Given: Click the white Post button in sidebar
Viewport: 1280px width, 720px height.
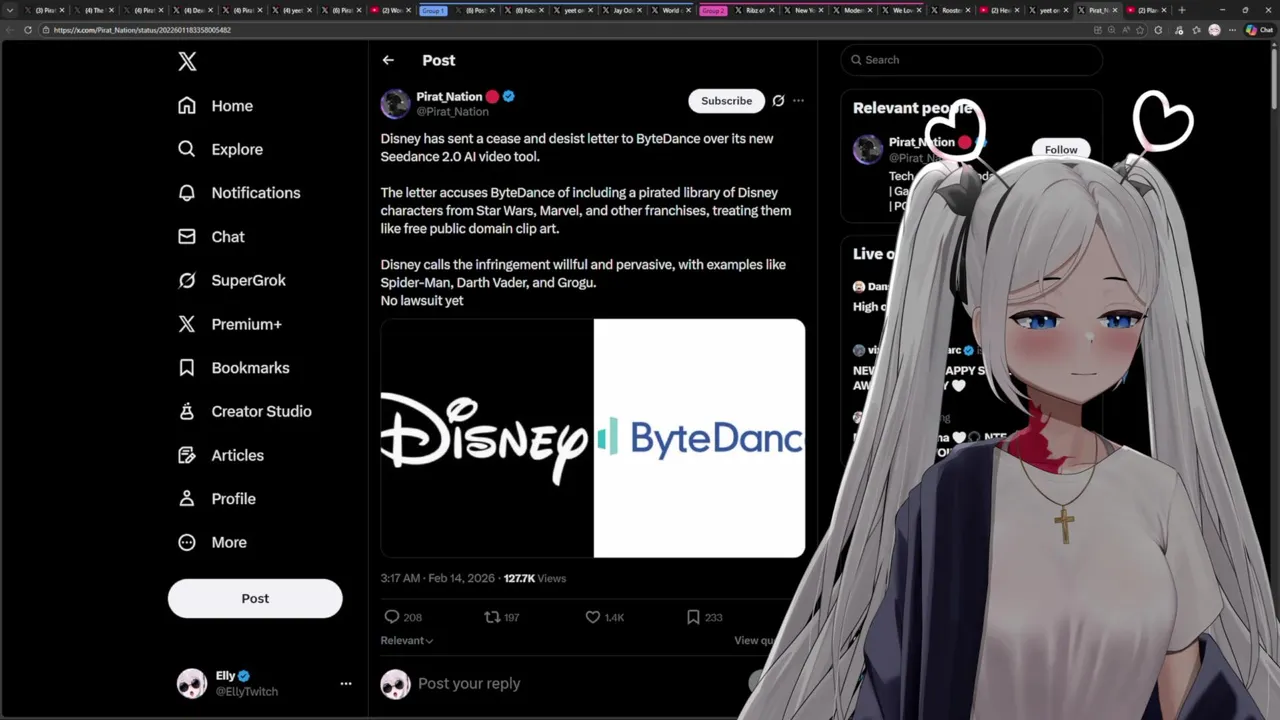Looking at the screenshot, I should click(x=255, y=598).
